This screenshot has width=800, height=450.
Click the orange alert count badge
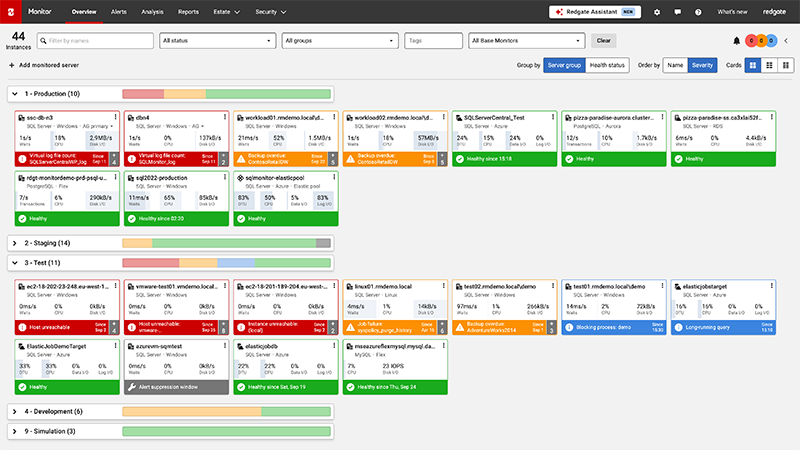click(761, 41)
